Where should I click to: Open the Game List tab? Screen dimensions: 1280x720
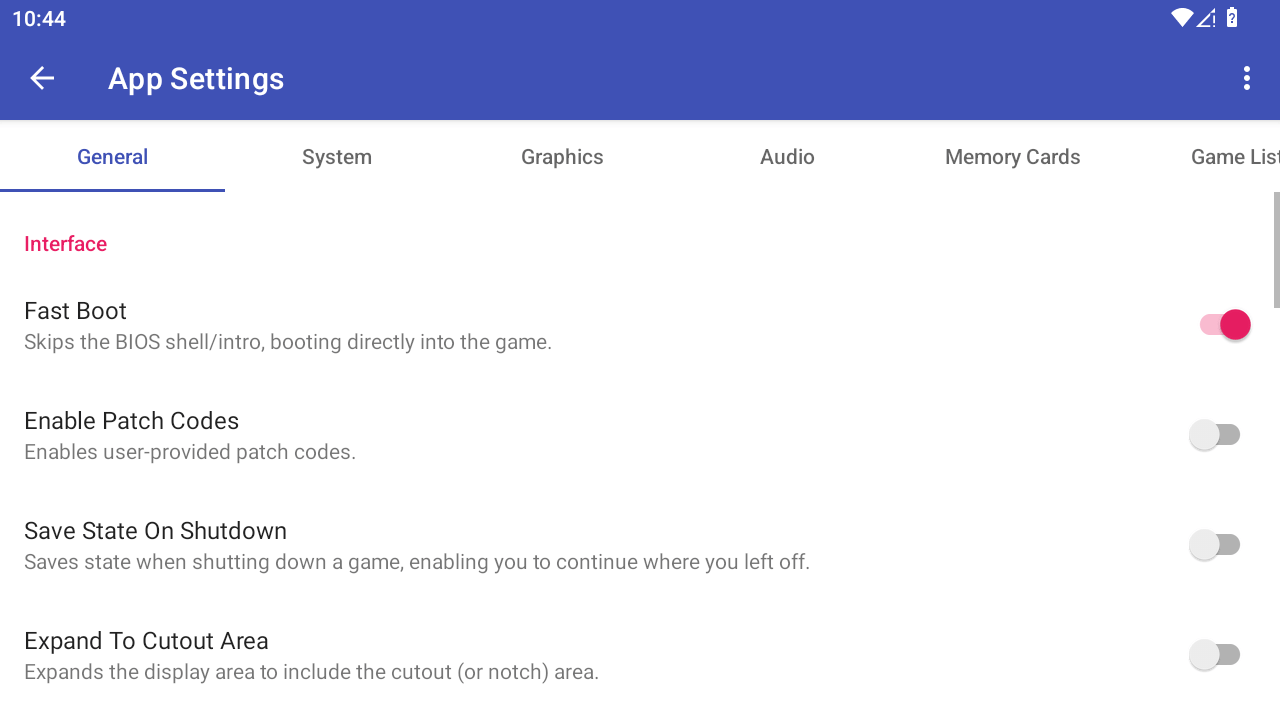pyautogui.click(x=1234, y=157)
